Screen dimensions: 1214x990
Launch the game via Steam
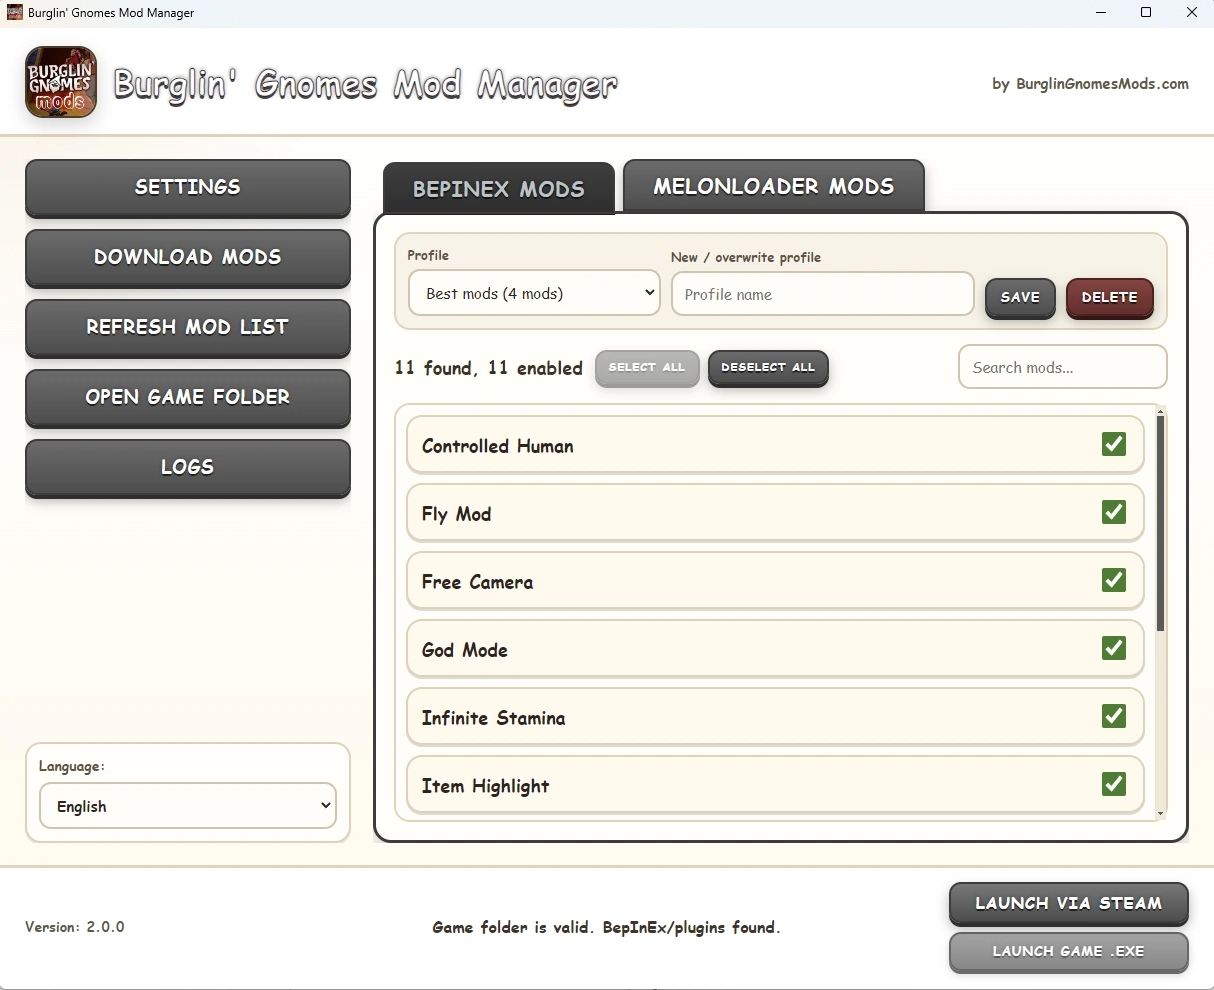click(1069, 903)
